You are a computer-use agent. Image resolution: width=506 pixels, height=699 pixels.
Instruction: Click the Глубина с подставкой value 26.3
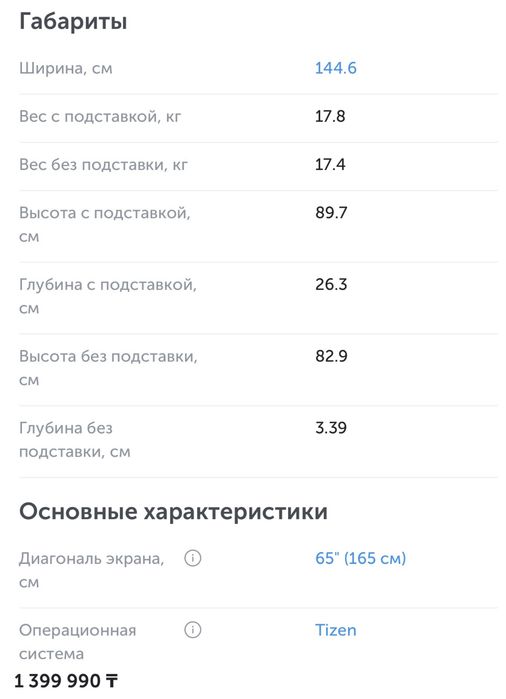click(x=331, y=284)
